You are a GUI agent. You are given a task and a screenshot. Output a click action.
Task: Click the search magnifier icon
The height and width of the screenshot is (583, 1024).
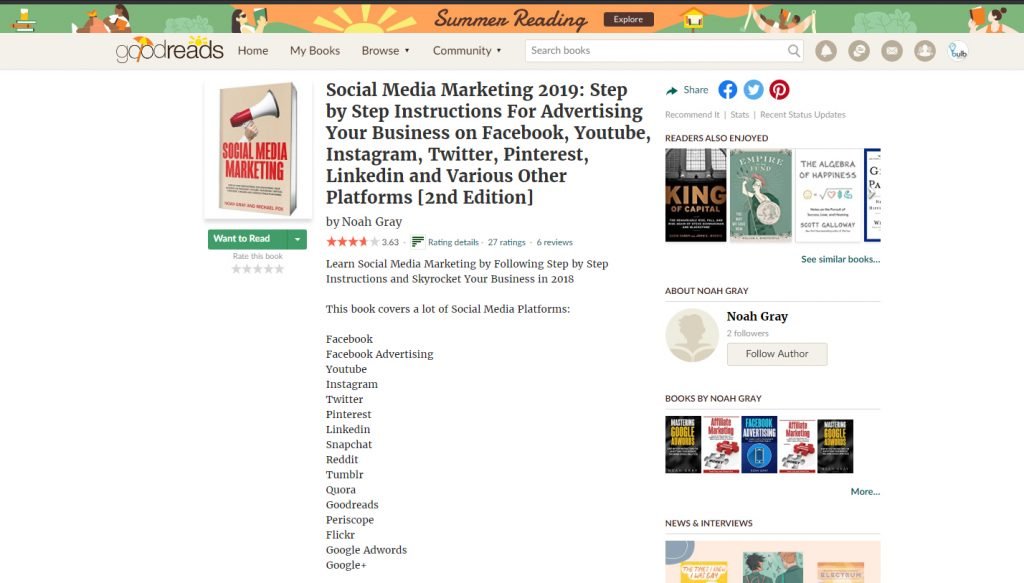793,50
